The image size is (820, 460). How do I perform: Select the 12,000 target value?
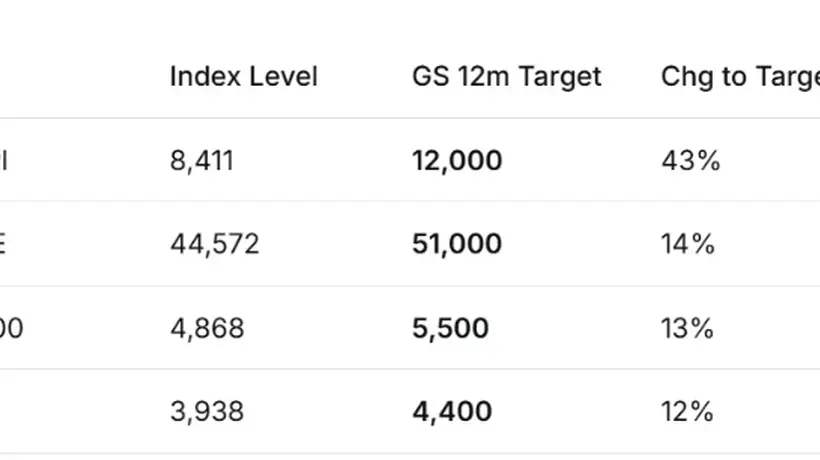(457, 160)
